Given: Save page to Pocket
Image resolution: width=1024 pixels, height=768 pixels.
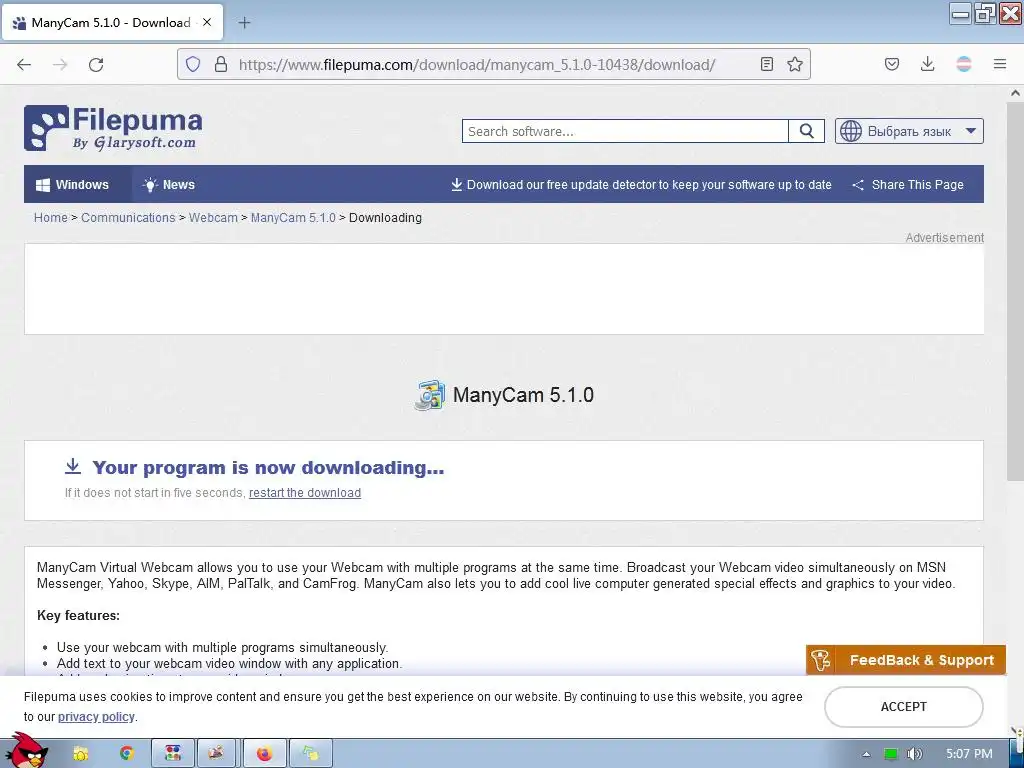Looking at the screenshot, I should (x=891, y=64).
